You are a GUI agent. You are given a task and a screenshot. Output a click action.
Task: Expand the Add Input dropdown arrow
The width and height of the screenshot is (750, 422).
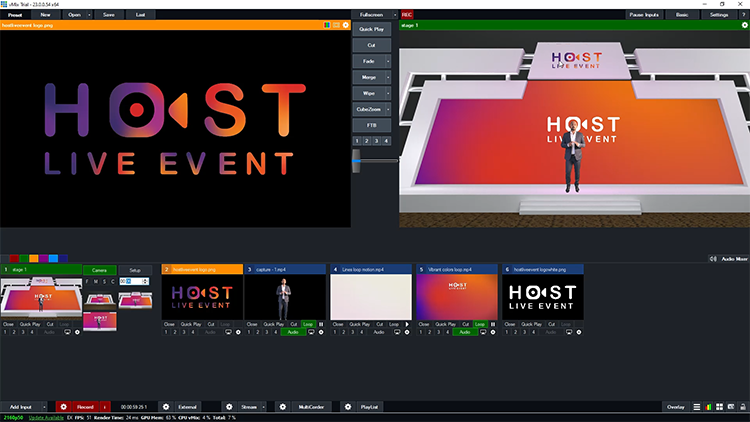pyautogui.click(x=43, y=407)
